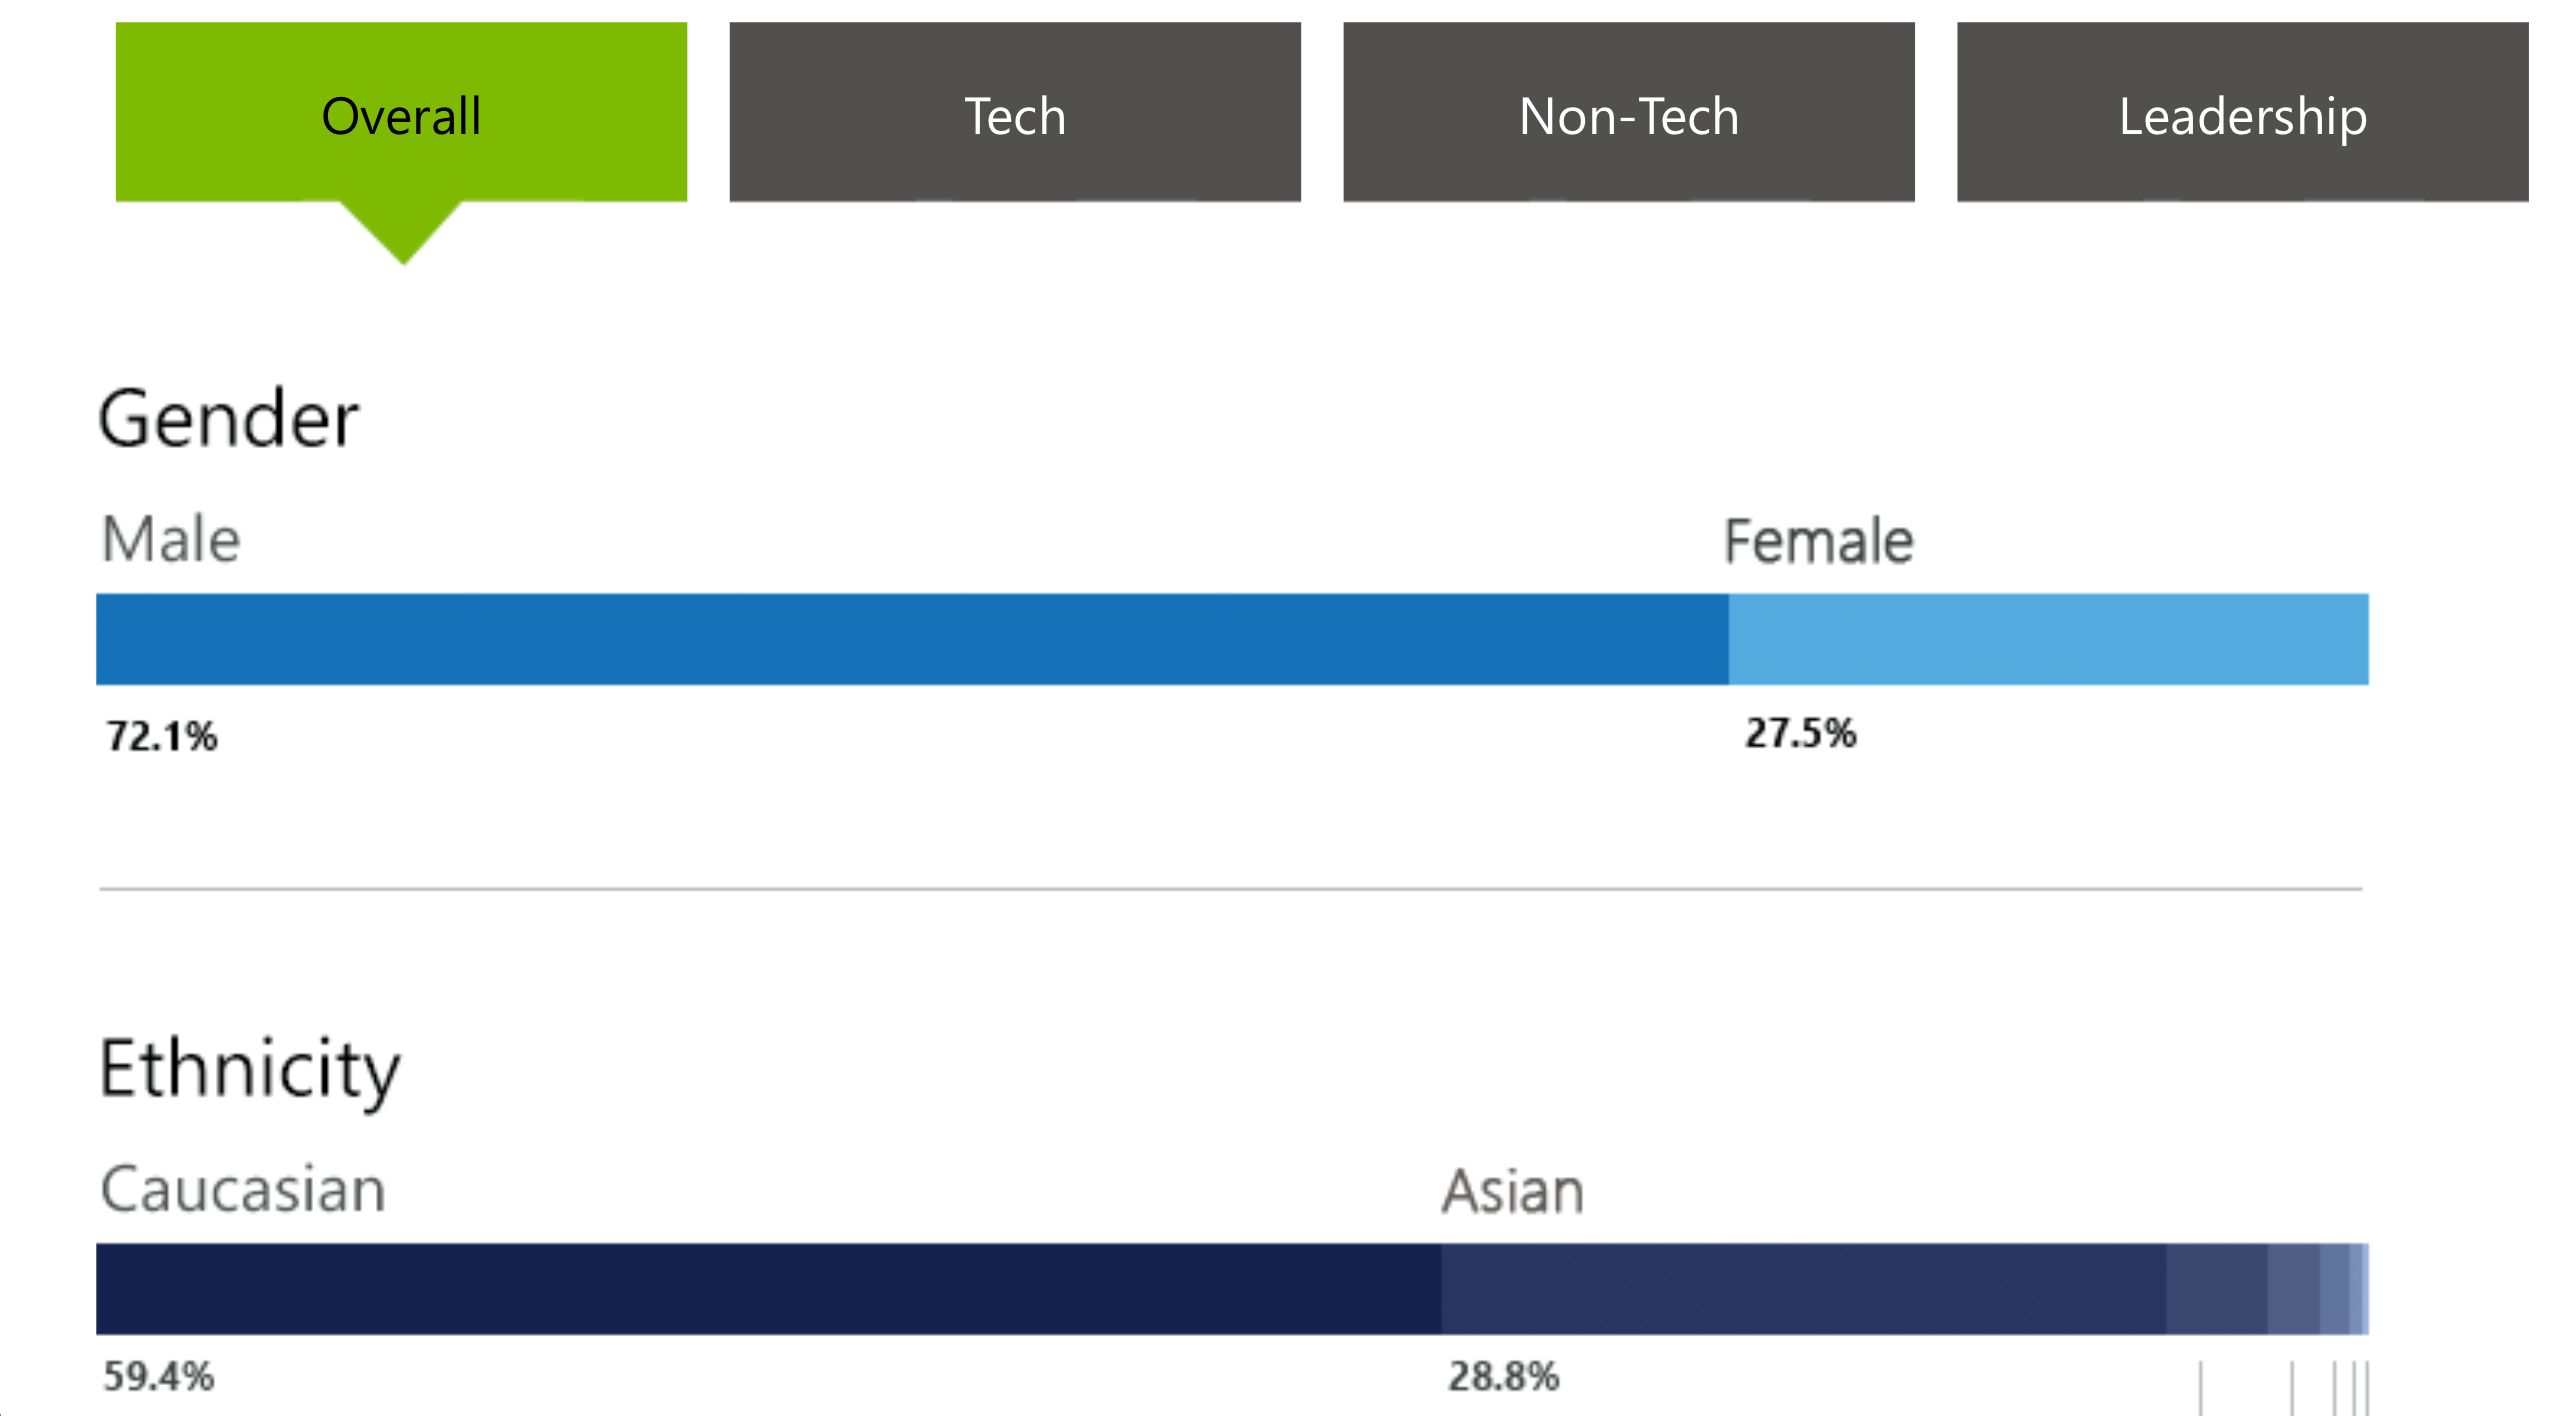Click the navy Caucasian bar segment
This screenshot has height=1416, width=2552.
tap(768, 1289)
